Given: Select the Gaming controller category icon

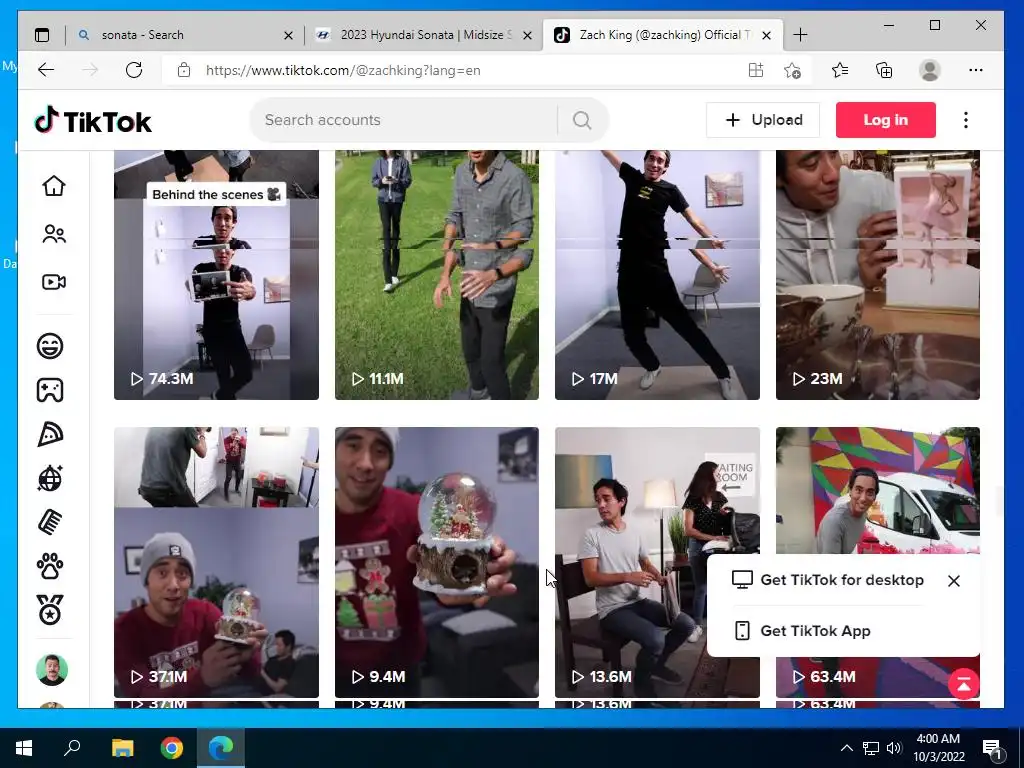Looking at the screenshot, I should (50, 390).
